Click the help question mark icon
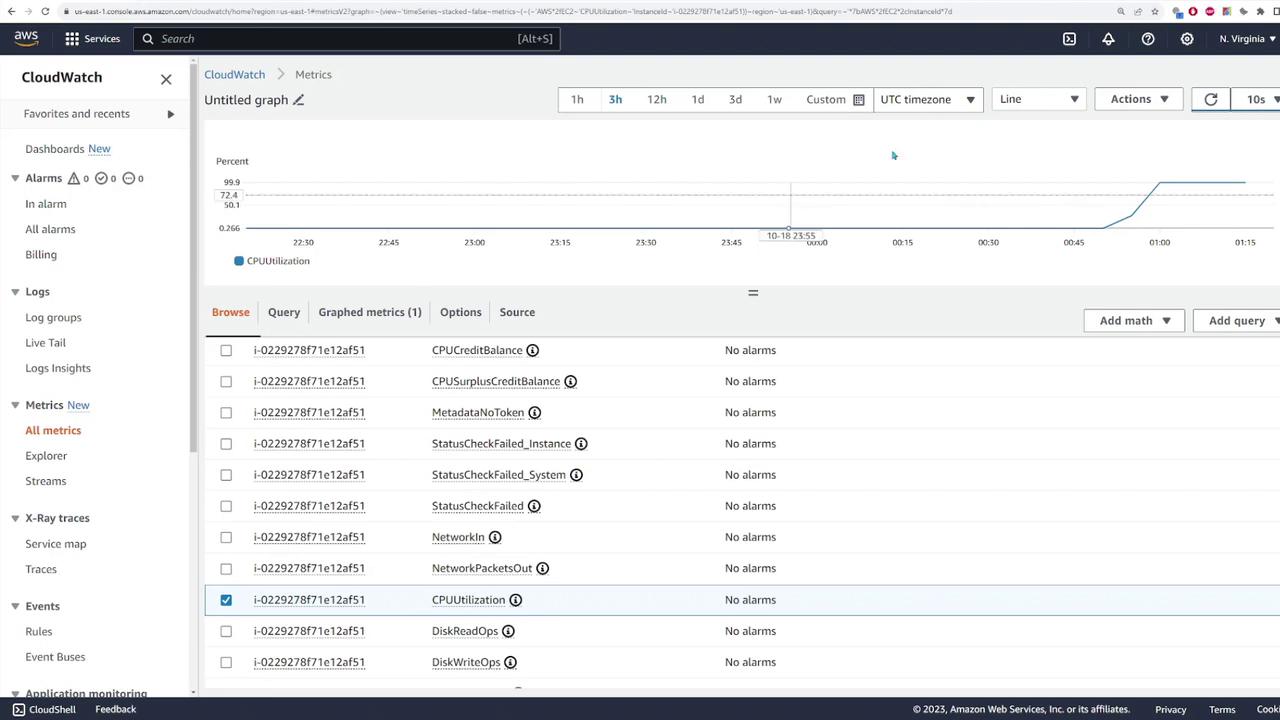 pyautogui.click(x=1148, y=39)
